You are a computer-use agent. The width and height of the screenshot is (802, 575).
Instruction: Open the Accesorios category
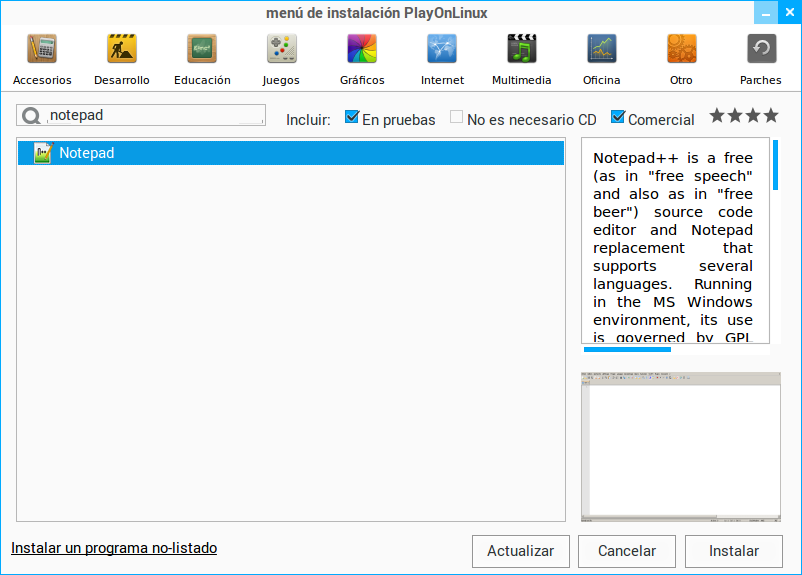(42, 59)
